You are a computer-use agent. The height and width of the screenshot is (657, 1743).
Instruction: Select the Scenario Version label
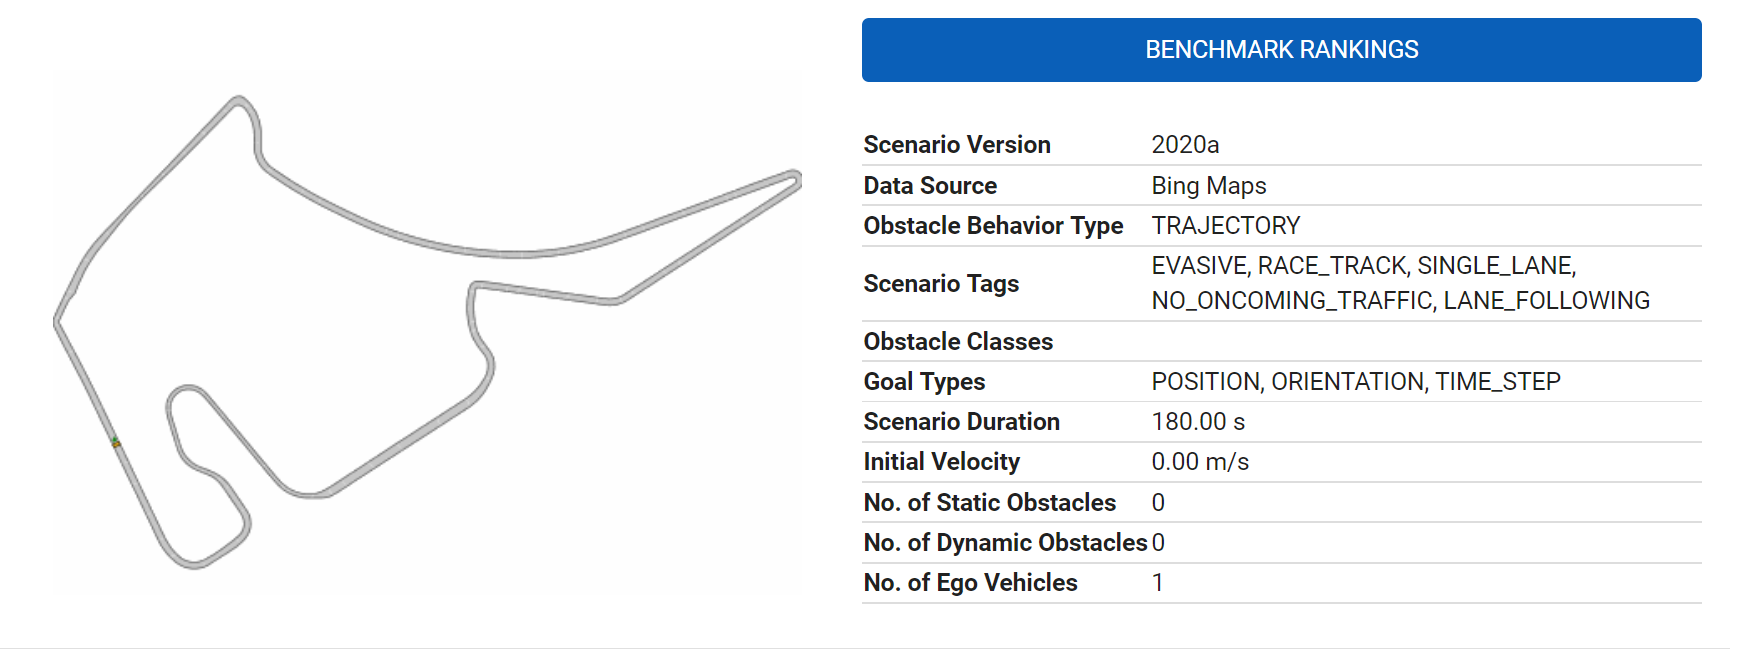[x=957, y=145]
